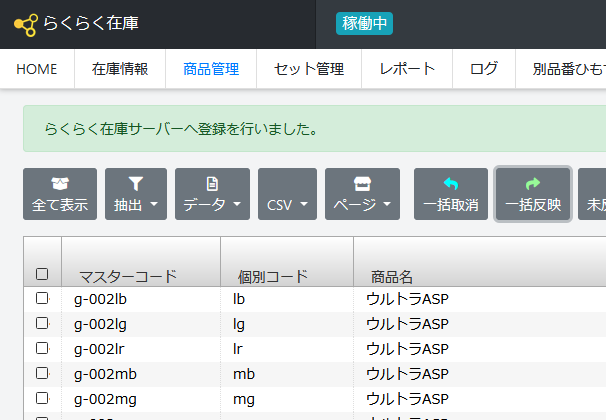Viewport: 606px width, 420px height.
Task: Open the データ dropdown arrow
Action: point(237,204)
